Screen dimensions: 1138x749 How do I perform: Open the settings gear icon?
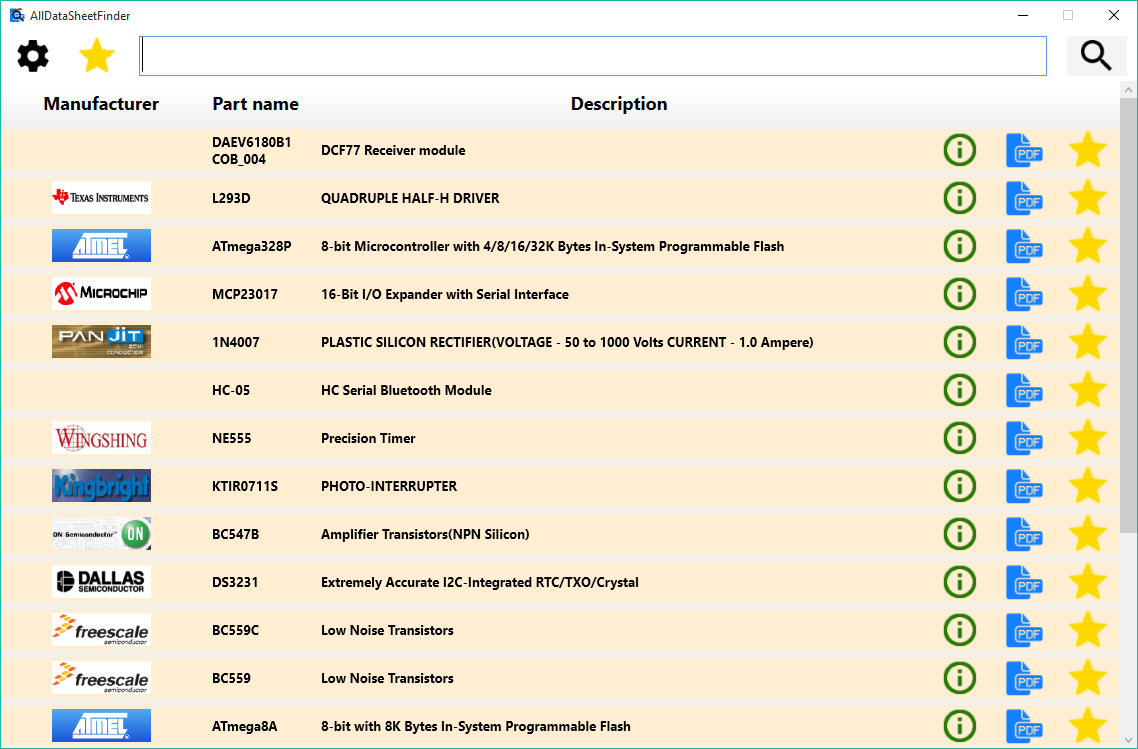[33, 56]
